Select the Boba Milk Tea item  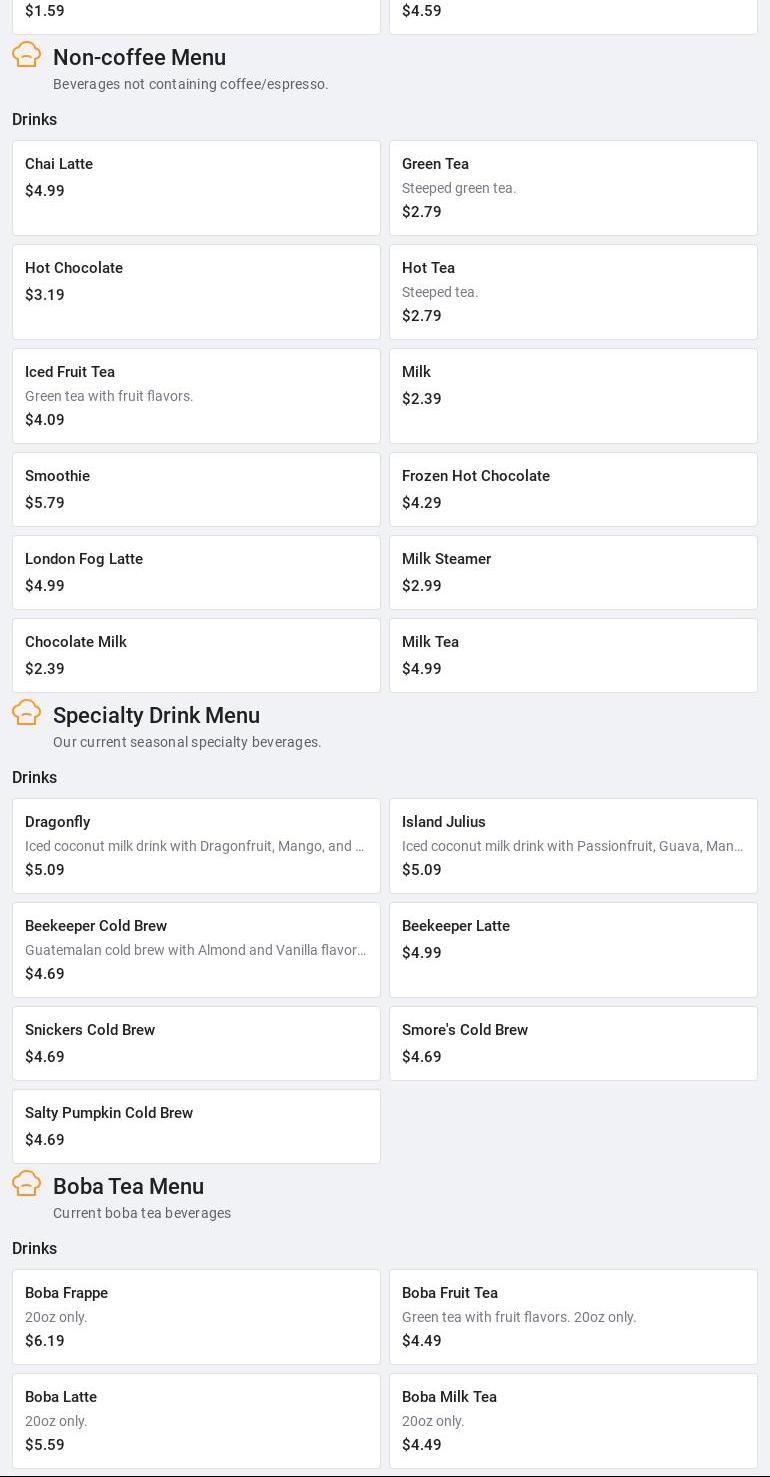tap(573, 1421)
